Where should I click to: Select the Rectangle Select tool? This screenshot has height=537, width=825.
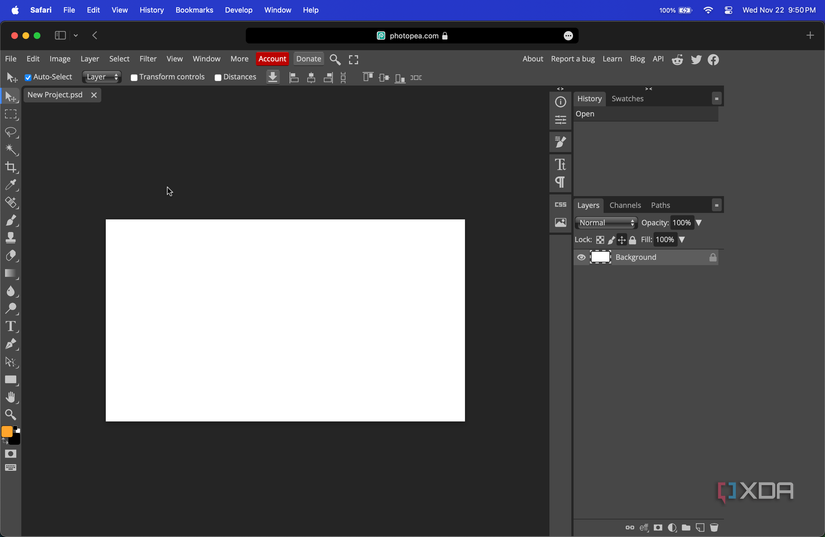(11, 114)
